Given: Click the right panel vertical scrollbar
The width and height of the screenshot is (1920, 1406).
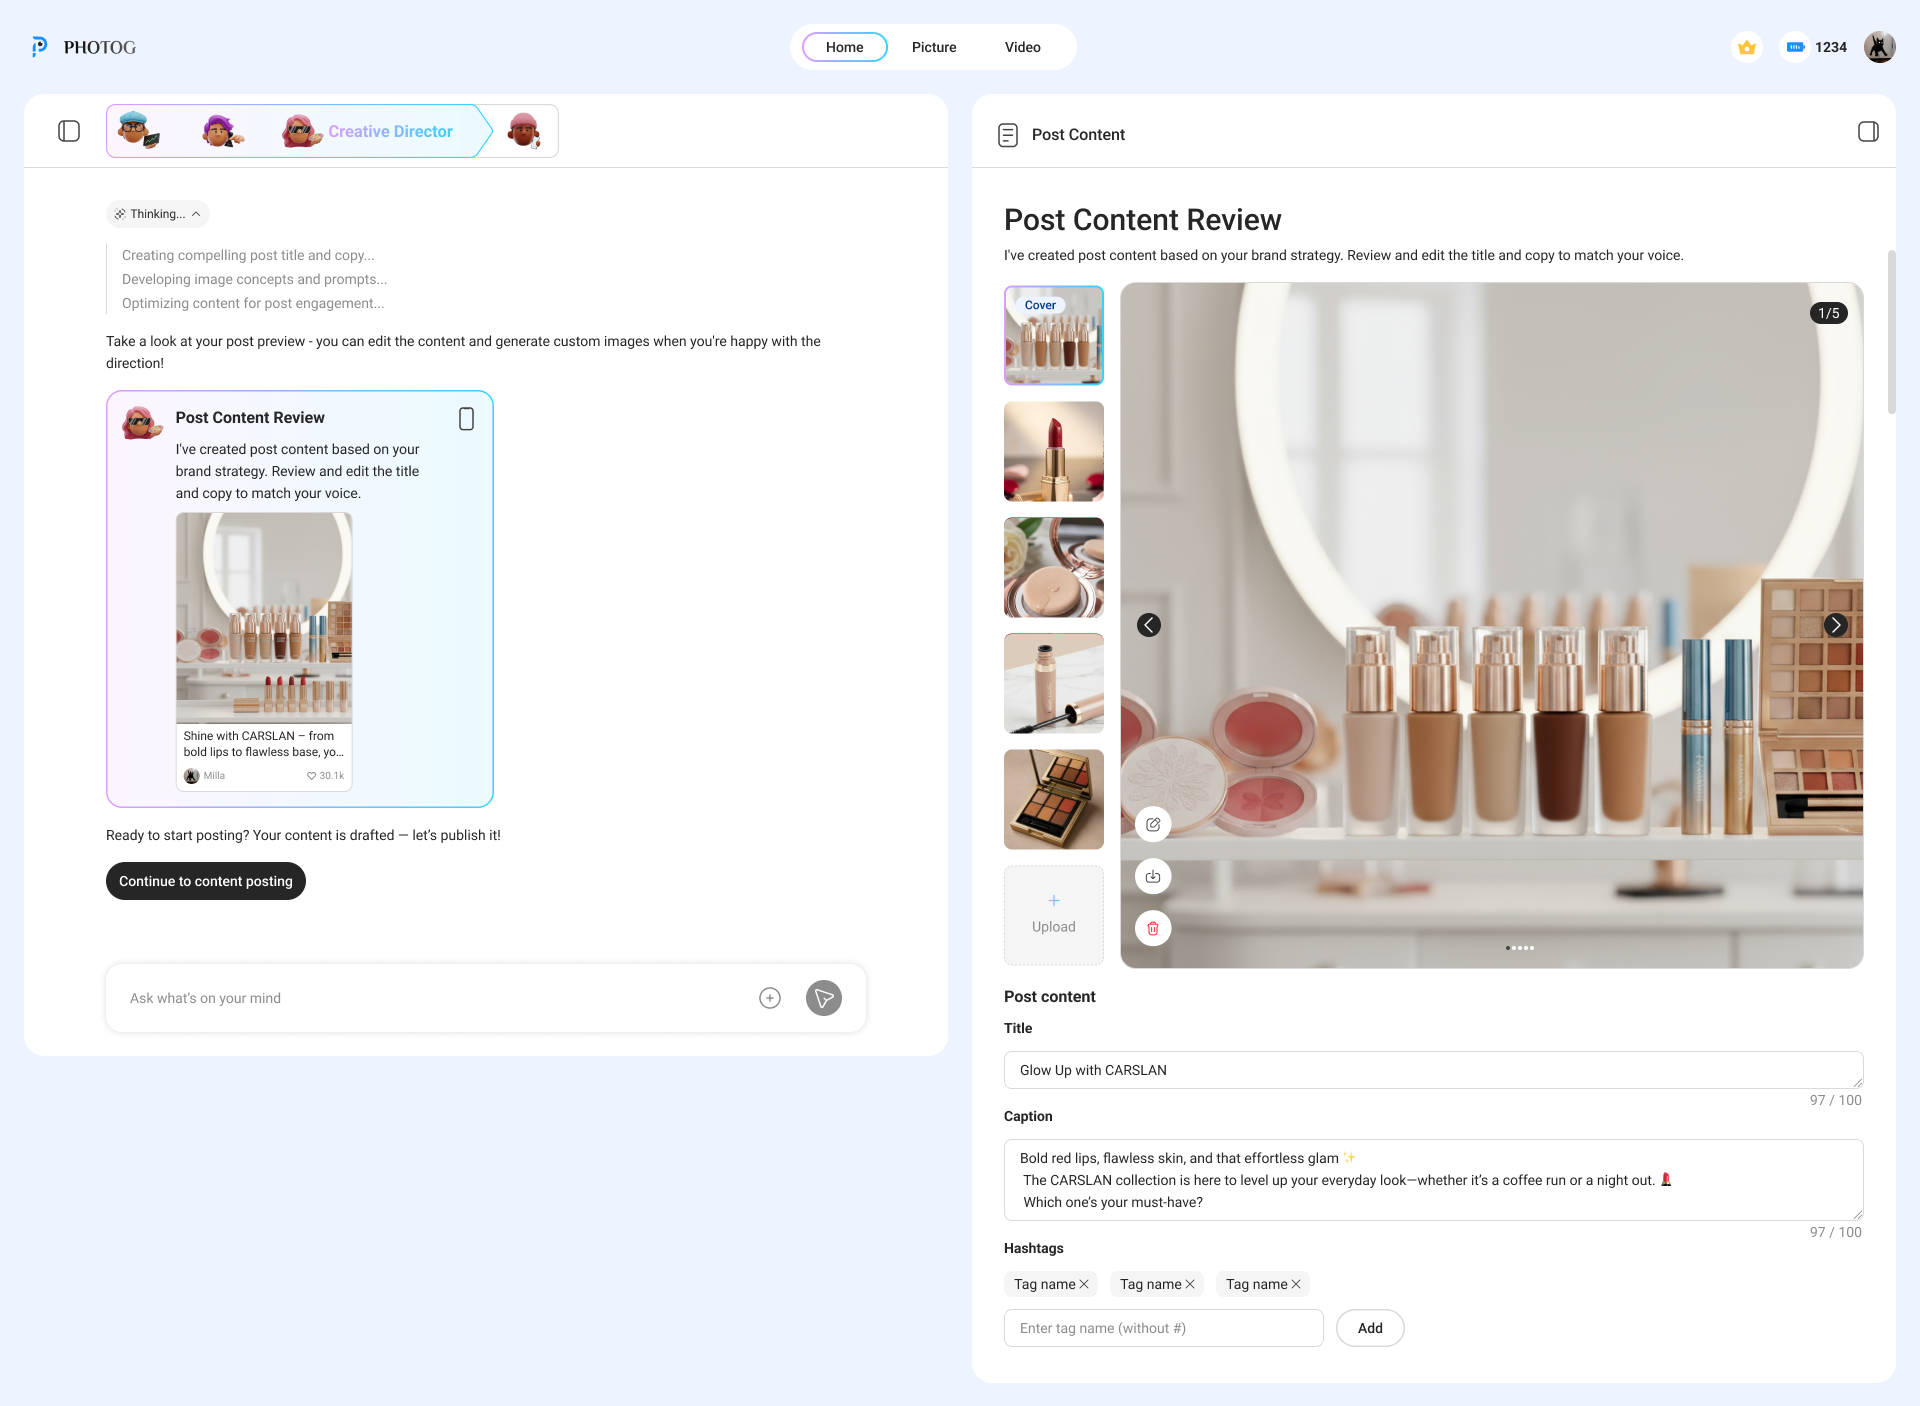Looking at the screenshot, I should click(1891, 331).
